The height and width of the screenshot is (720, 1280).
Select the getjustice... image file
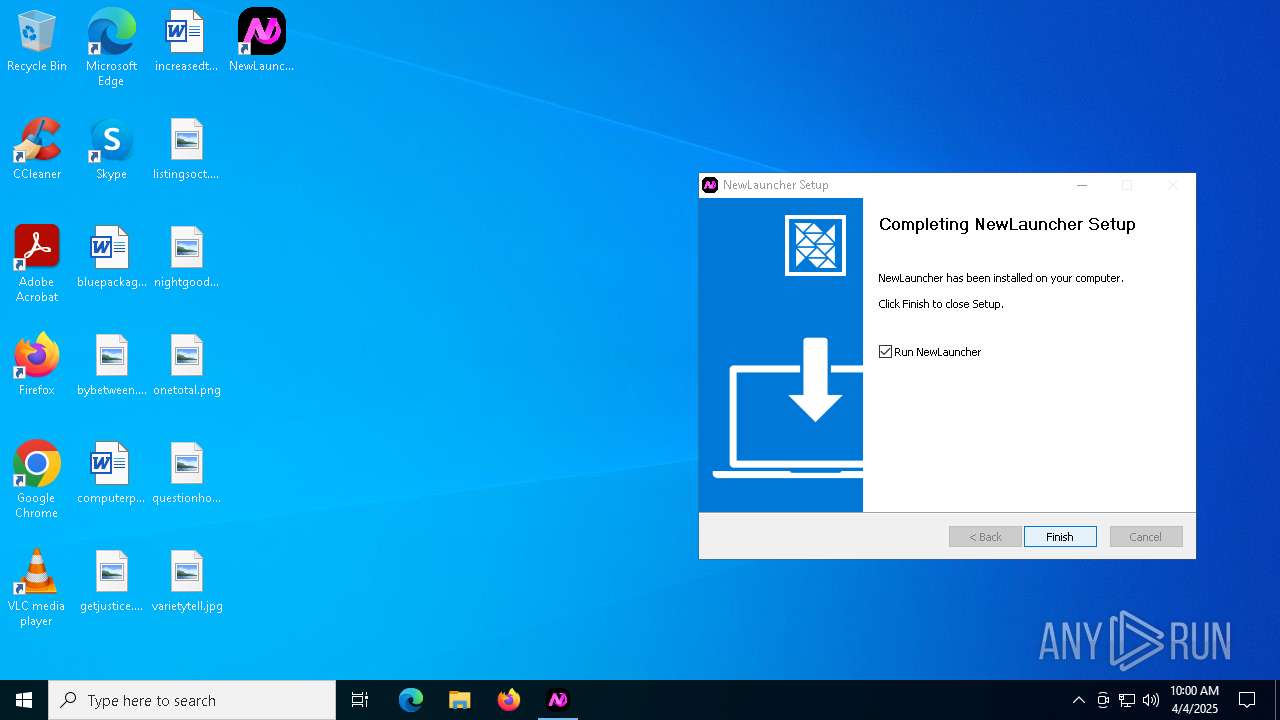(111, 582)
